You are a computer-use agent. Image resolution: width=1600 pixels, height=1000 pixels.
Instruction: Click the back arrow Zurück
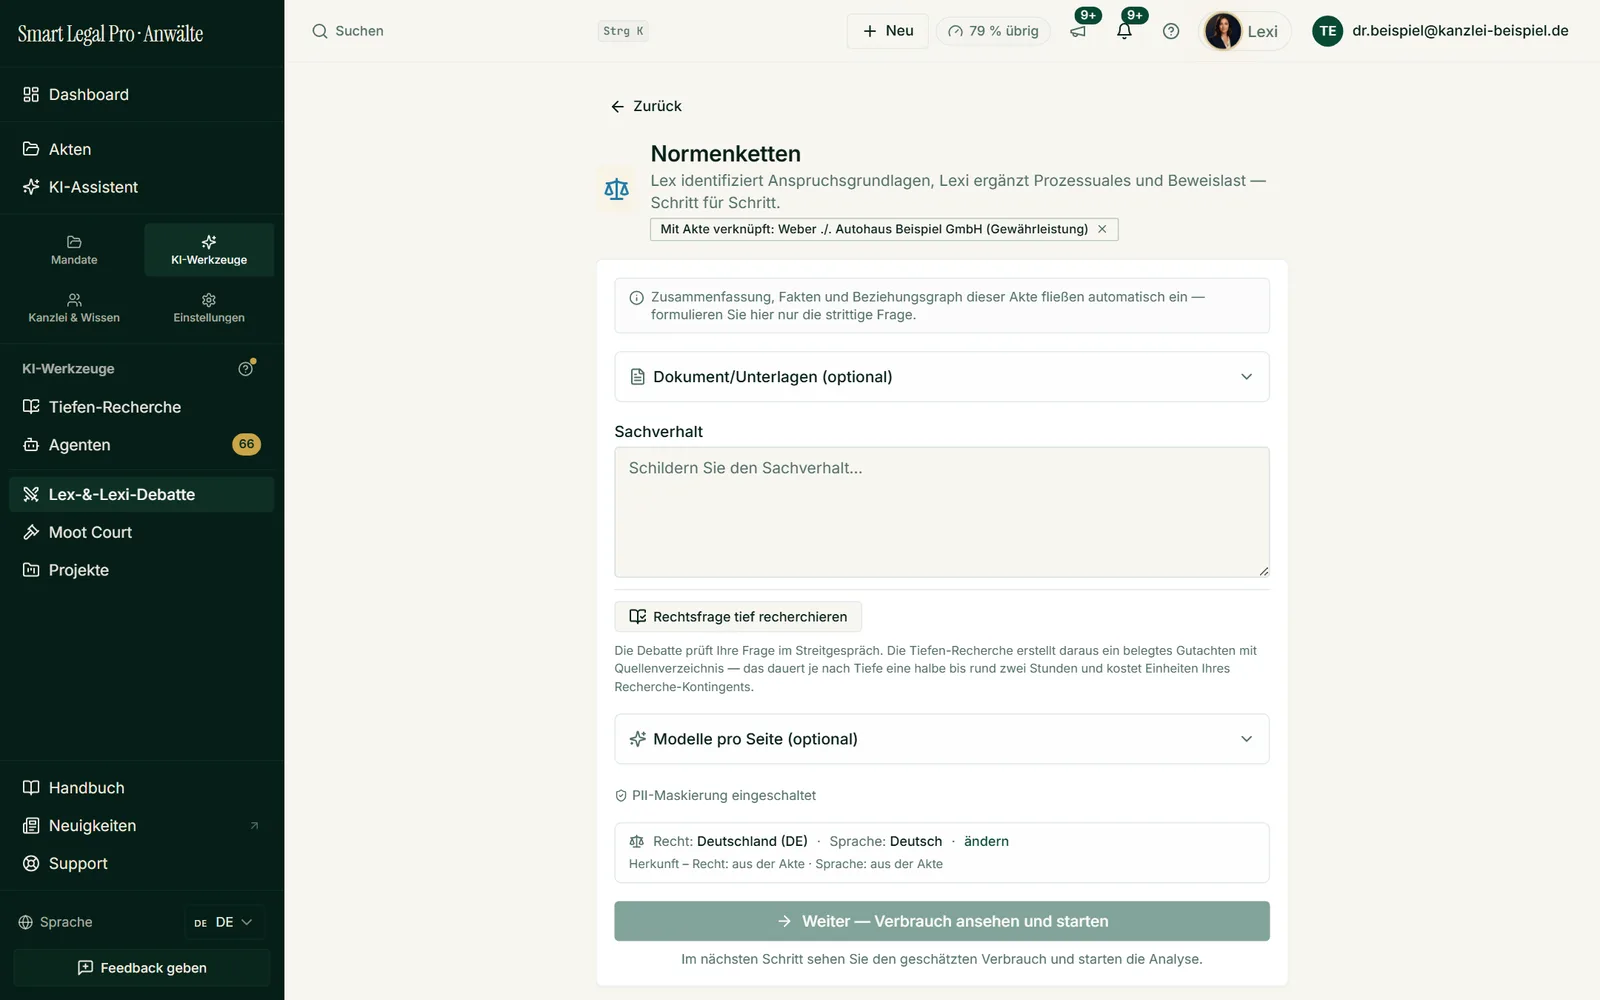[646, 106]
